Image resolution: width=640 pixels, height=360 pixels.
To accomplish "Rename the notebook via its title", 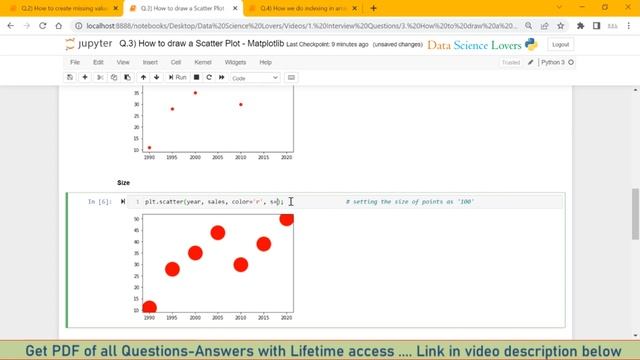I will click(x=201, y=44).
